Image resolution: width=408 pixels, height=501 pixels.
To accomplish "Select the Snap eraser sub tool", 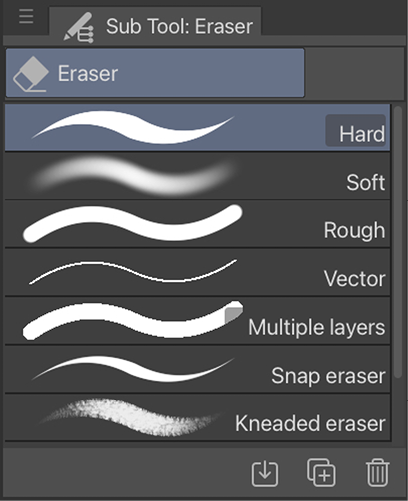I will click(197, 369).
